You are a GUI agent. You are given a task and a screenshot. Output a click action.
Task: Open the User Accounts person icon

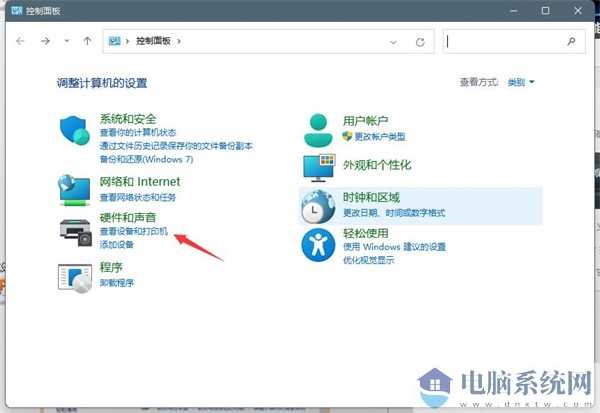tap(318, 130)
